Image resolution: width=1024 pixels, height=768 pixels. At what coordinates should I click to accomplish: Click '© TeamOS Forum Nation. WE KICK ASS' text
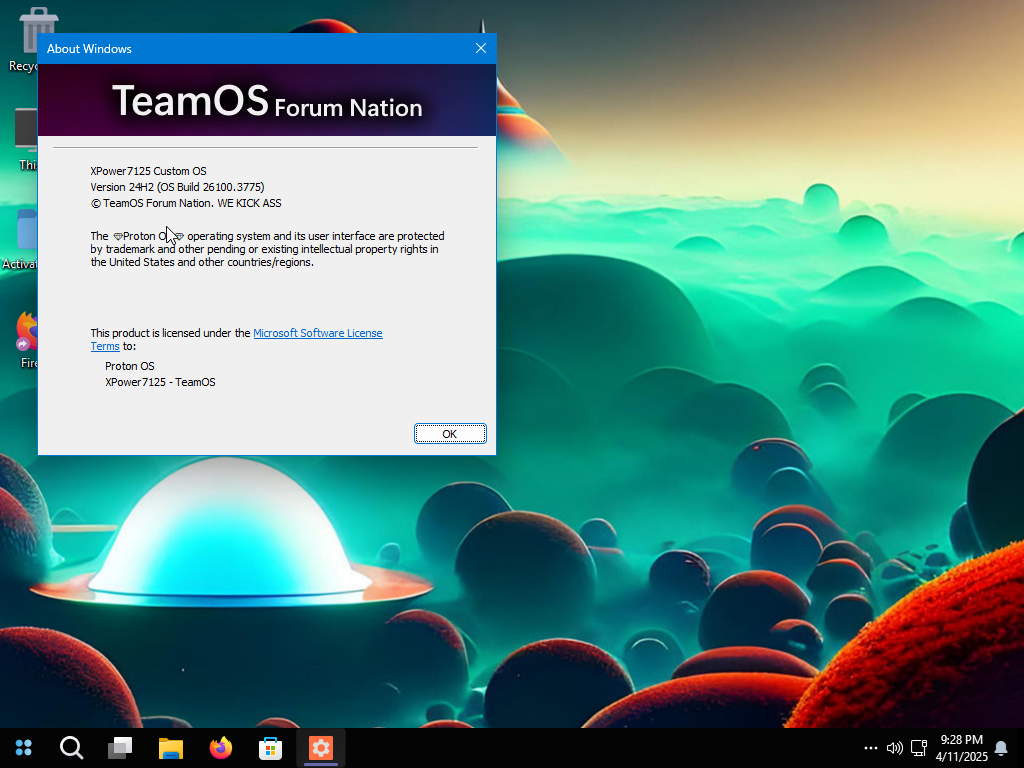click(x=186, y=203)
